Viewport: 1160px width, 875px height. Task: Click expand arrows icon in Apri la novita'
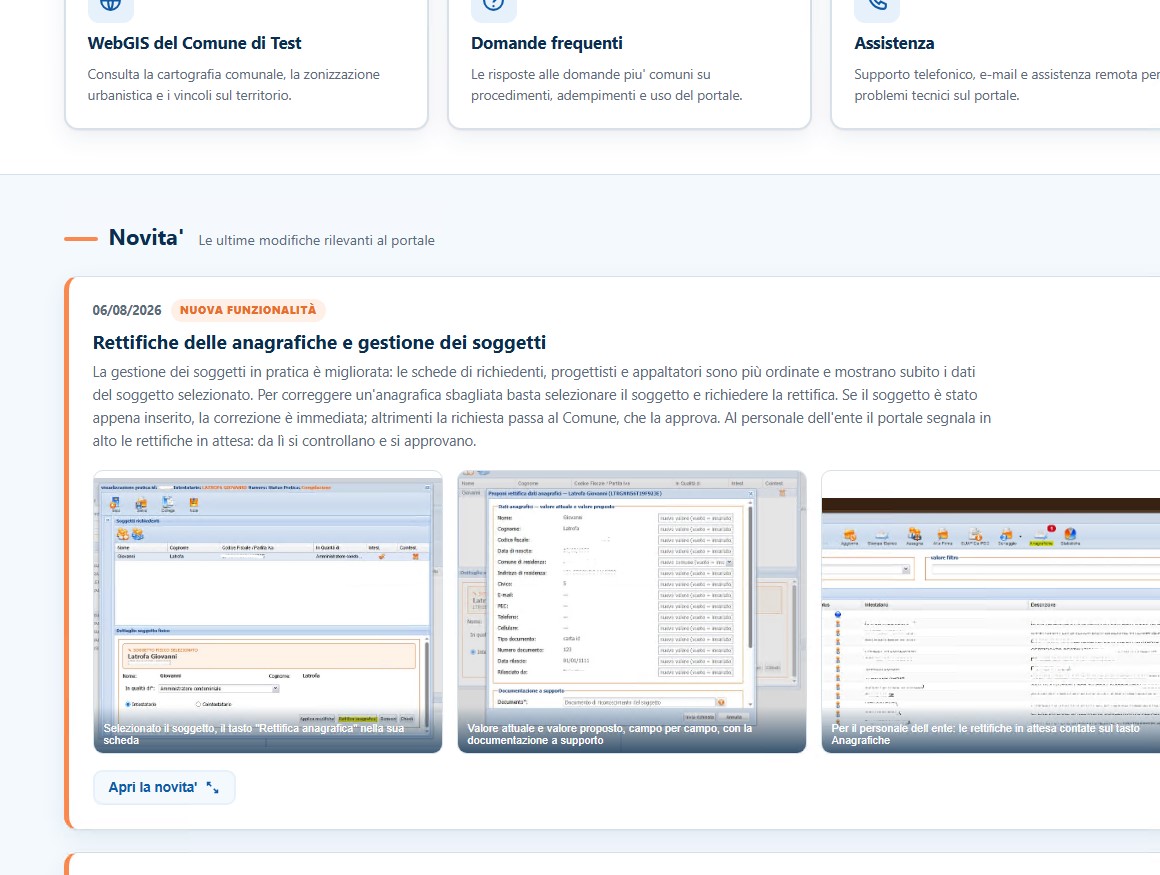click(212, 788)
